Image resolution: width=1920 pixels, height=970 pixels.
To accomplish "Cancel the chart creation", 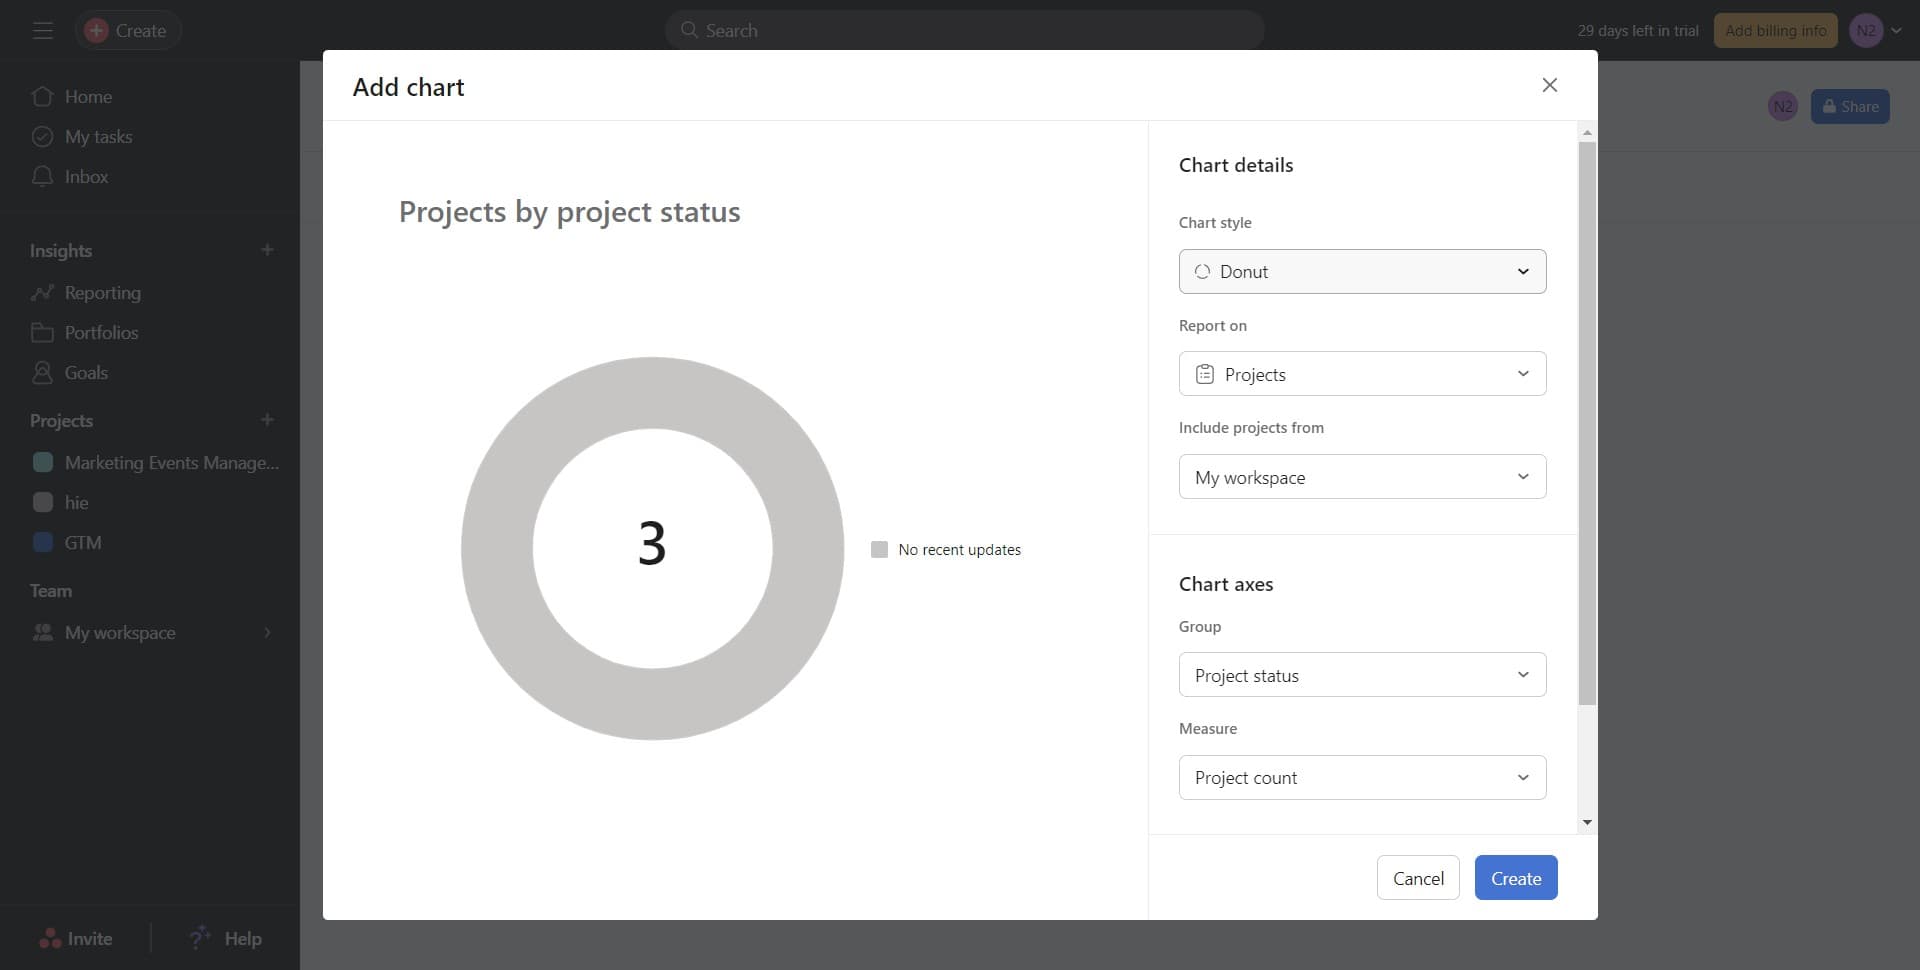I will pyautogui.click(x=1417, y=878).
